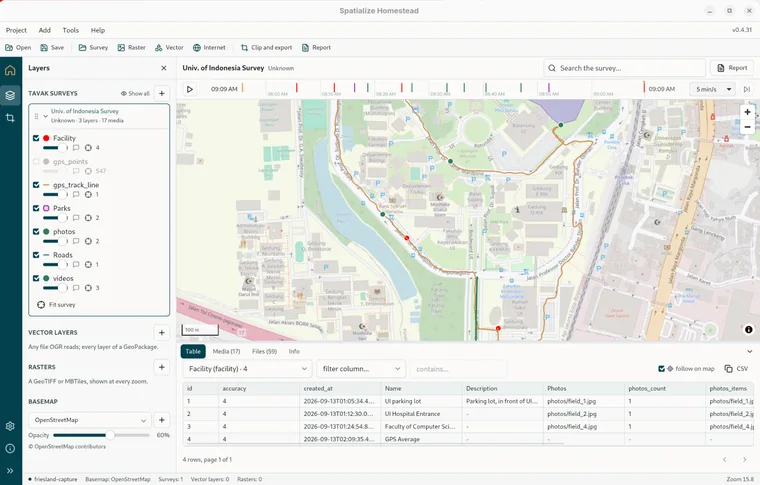Viewport: 760px width, 485px height.
Task: Adjust the Roads layer opacity slider
Action: click(55, 265)
